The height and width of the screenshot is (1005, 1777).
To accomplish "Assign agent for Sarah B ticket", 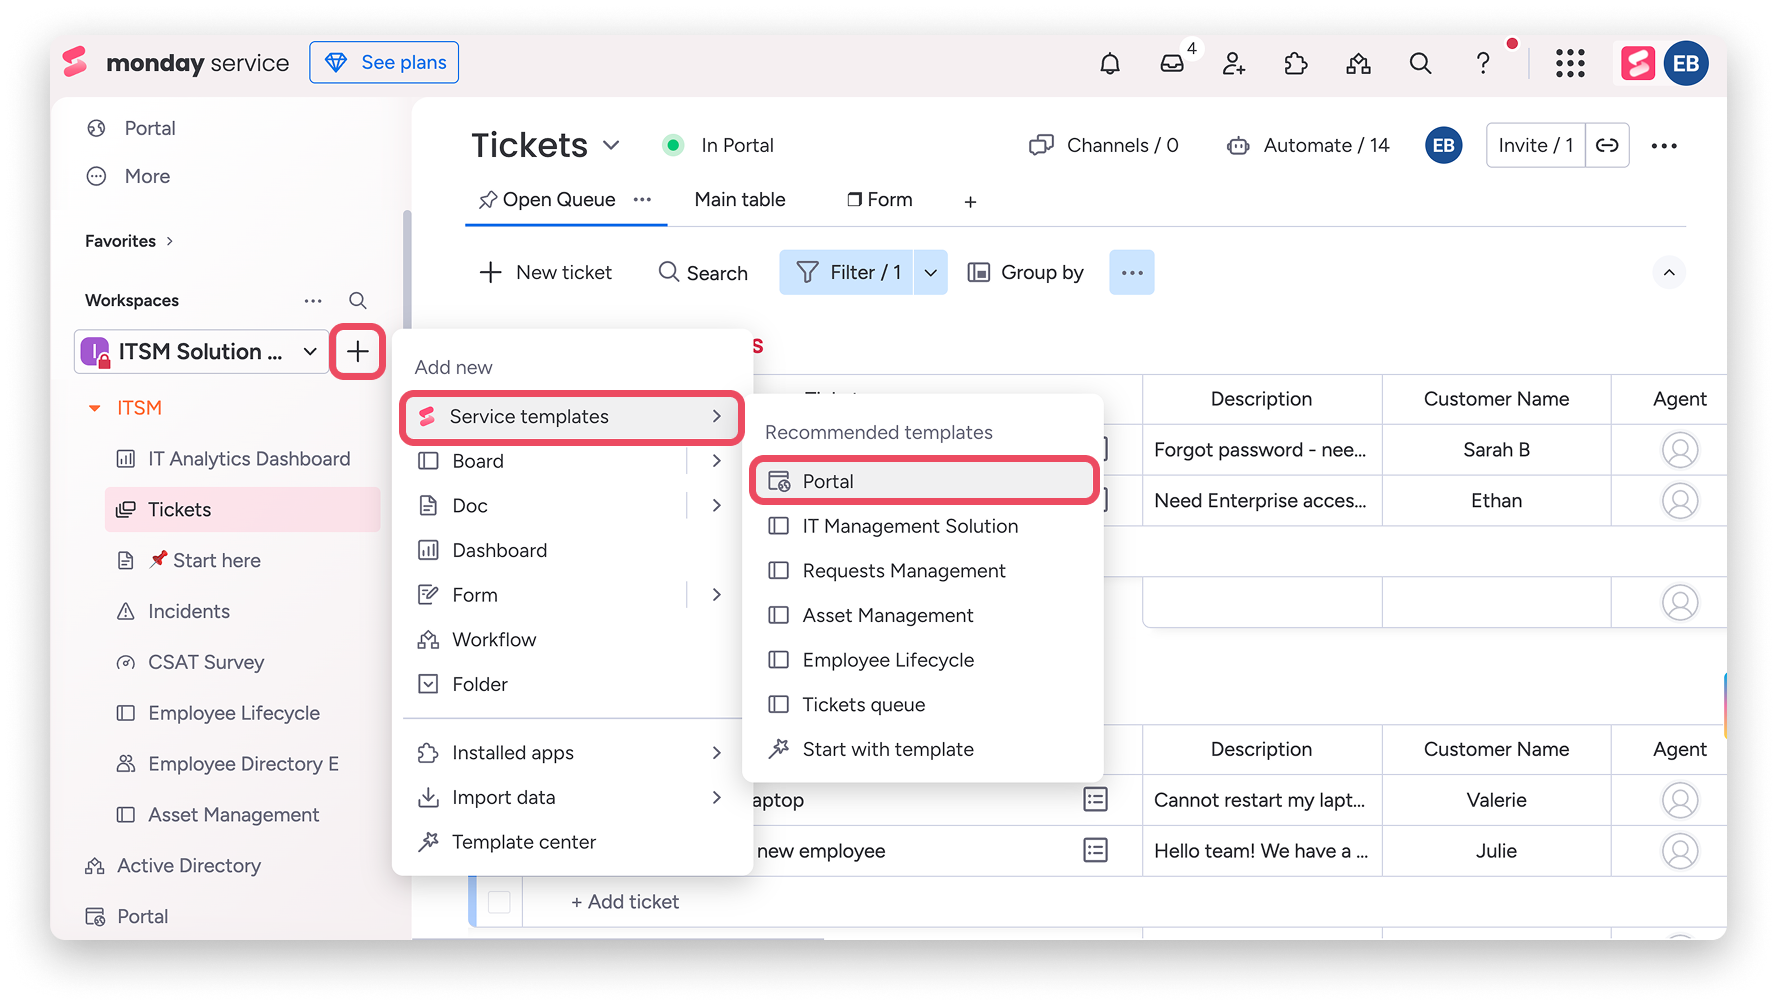I will 1680,450.
